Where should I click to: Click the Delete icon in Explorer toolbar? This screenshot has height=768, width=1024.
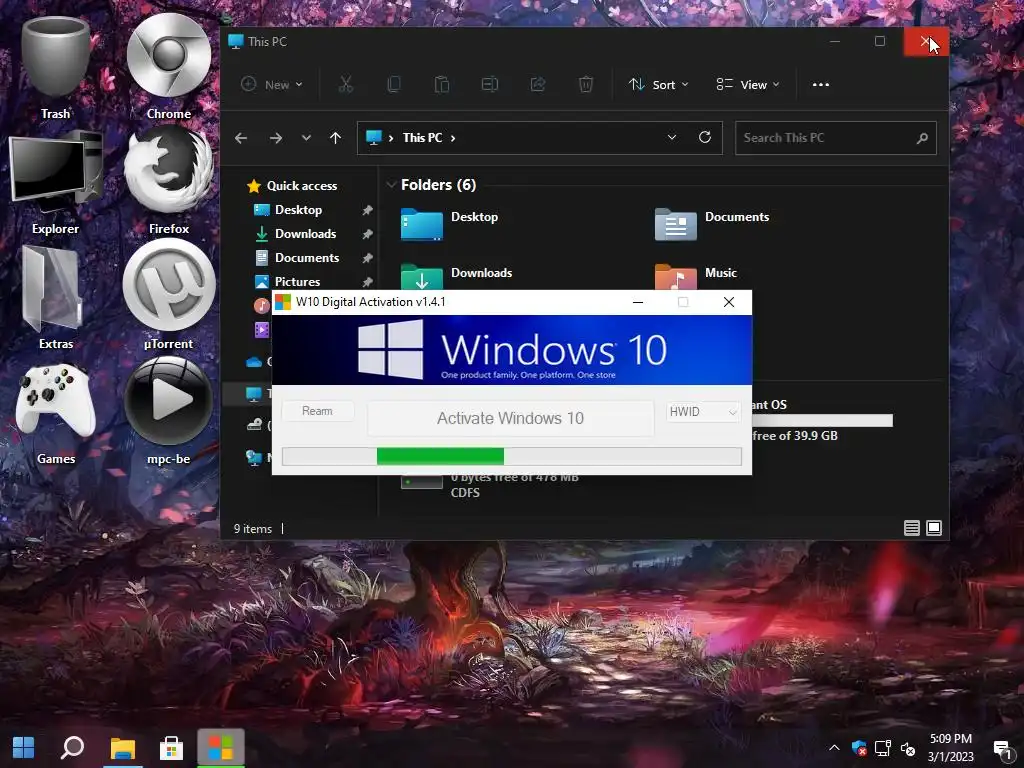coord(586,84)
